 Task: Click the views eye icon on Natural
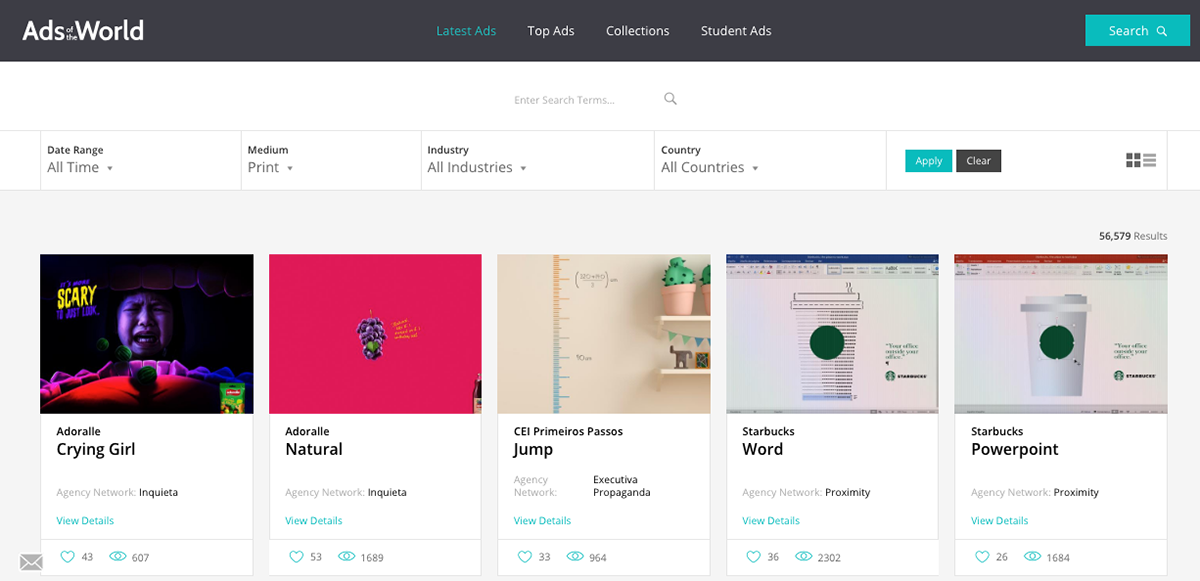coord(347,557)
